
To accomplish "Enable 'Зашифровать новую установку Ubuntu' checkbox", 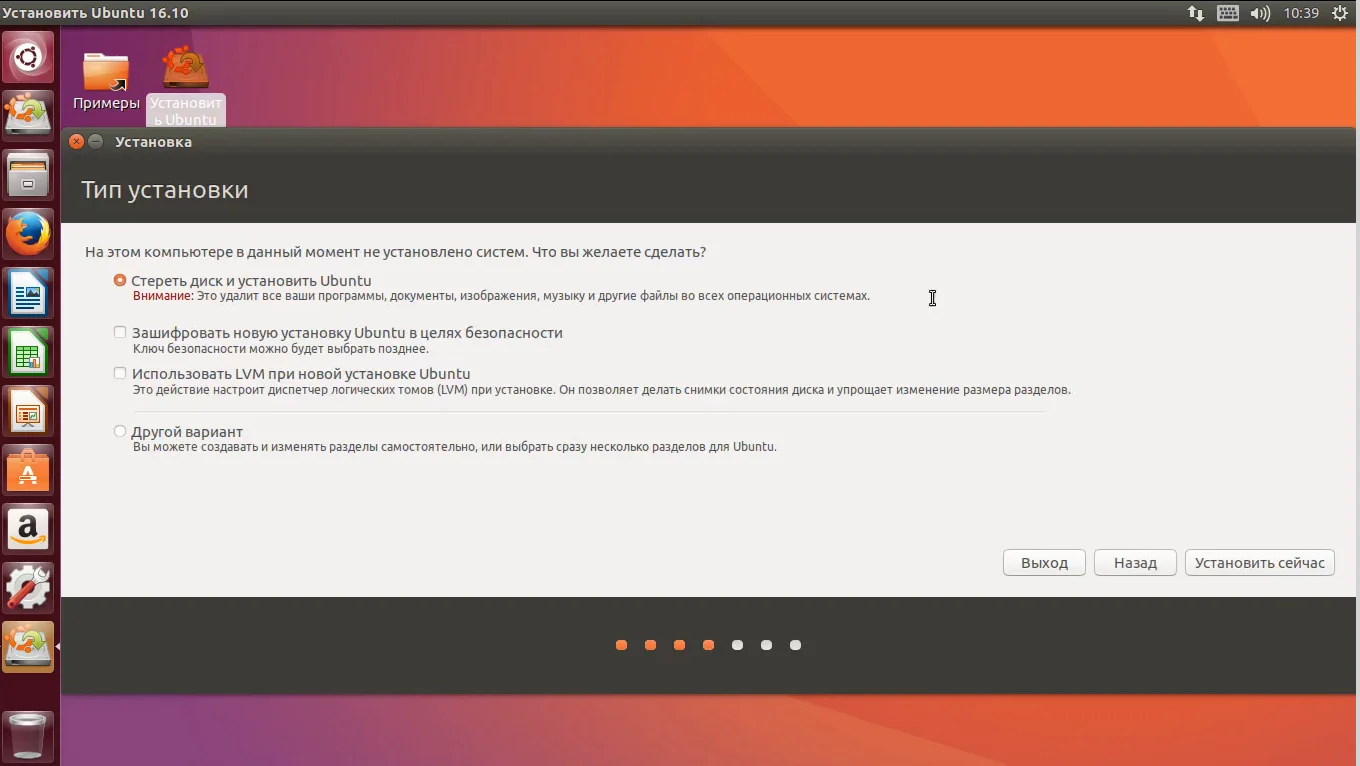I will click(120, 332).
